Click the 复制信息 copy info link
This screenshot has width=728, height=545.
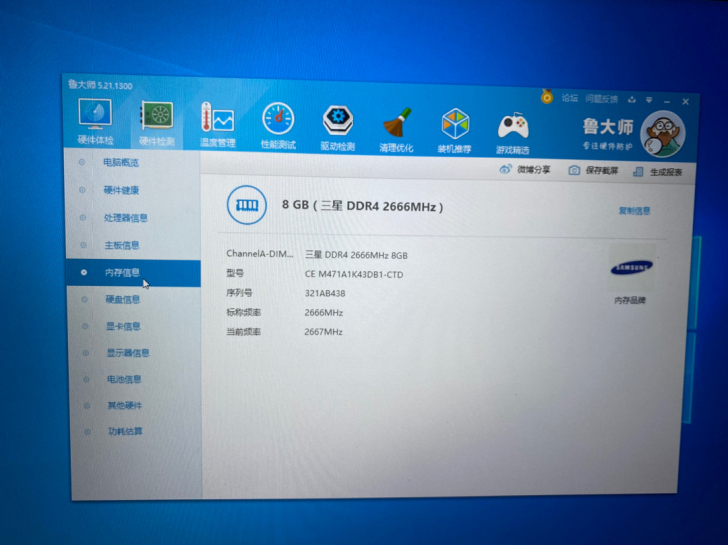click(634, 211)
